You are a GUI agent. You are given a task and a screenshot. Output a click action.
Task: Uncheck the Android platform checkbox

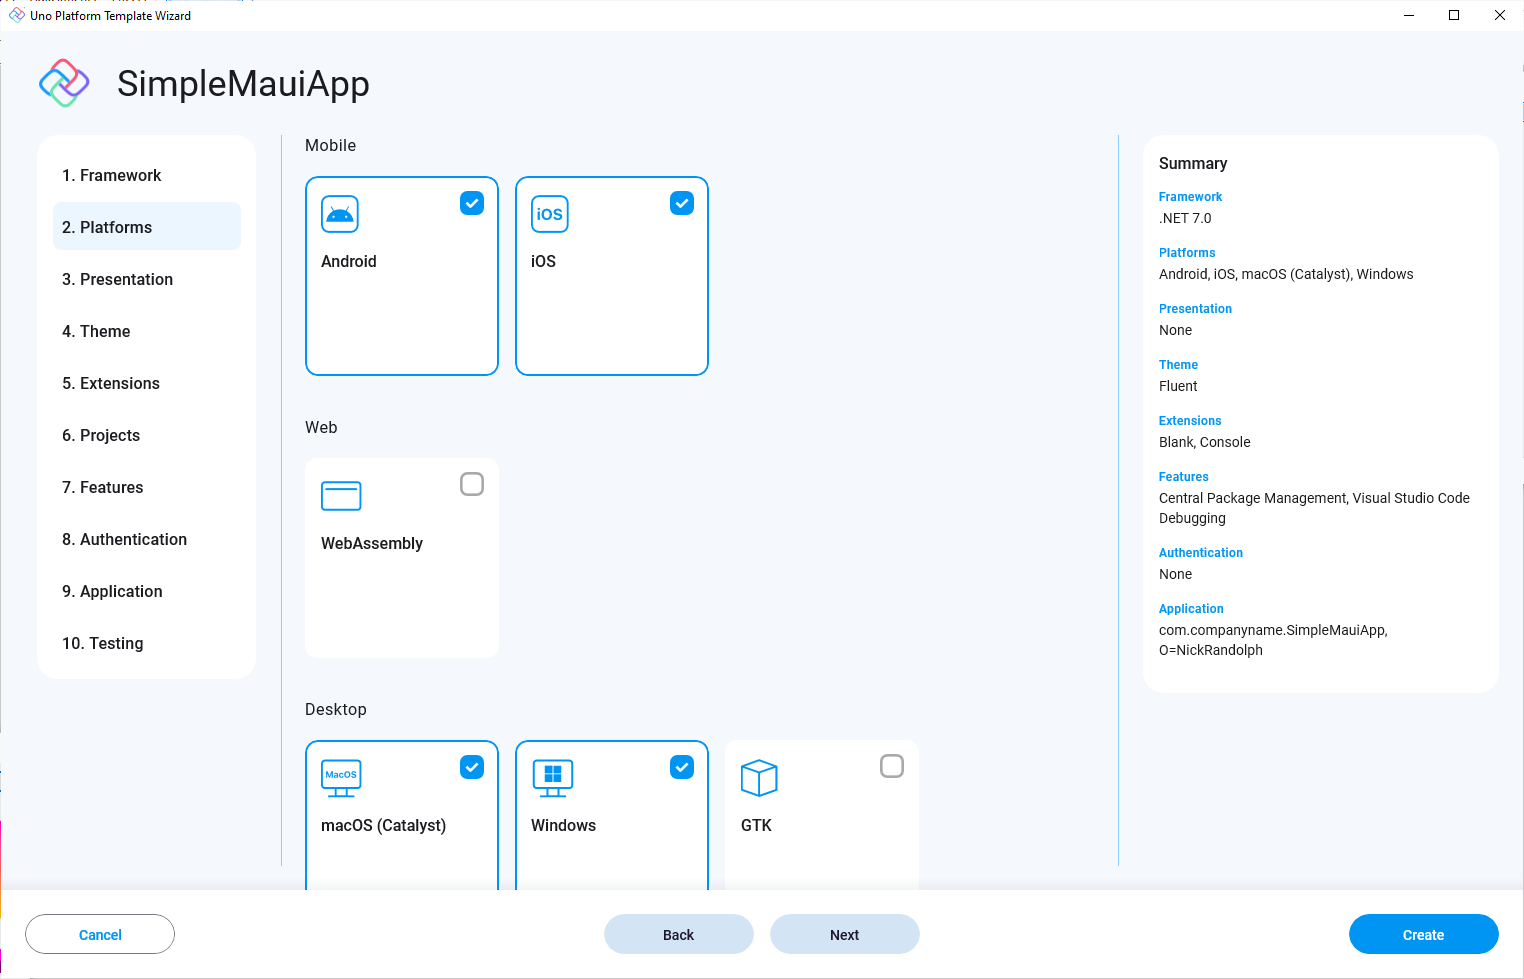(472, 203)
